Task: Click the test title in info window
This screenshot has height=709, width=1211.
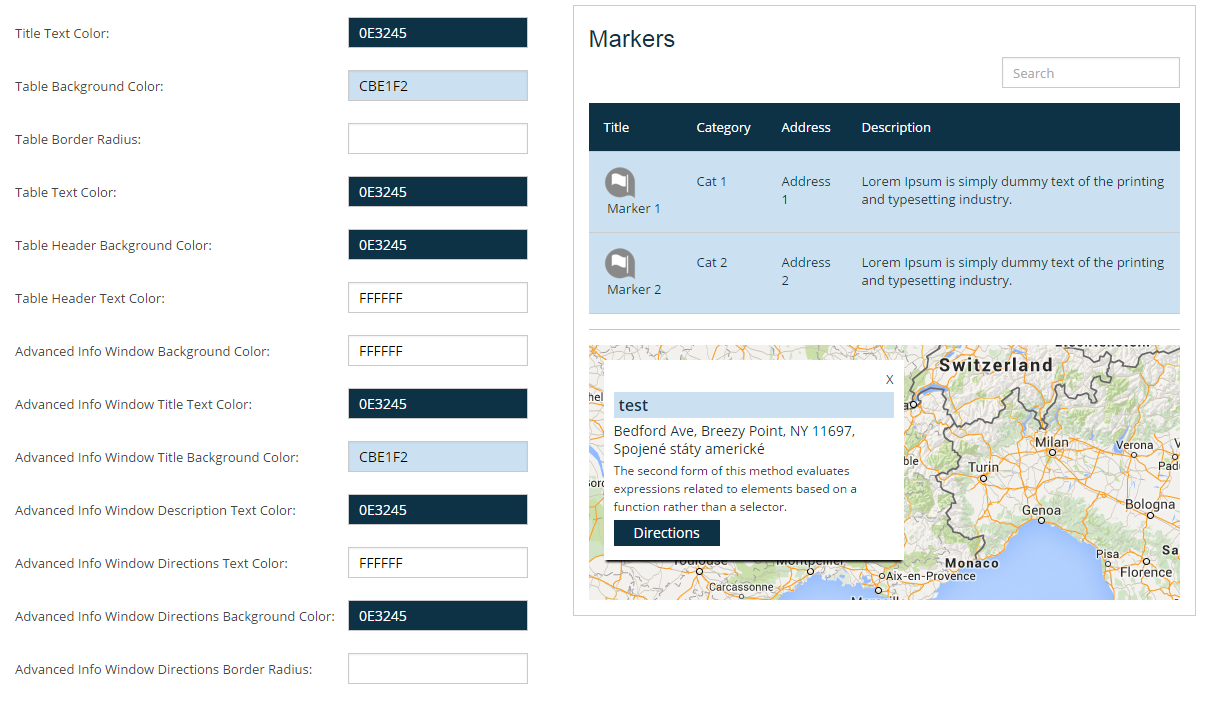Action: pyautogui.click(x=634, y=405)
